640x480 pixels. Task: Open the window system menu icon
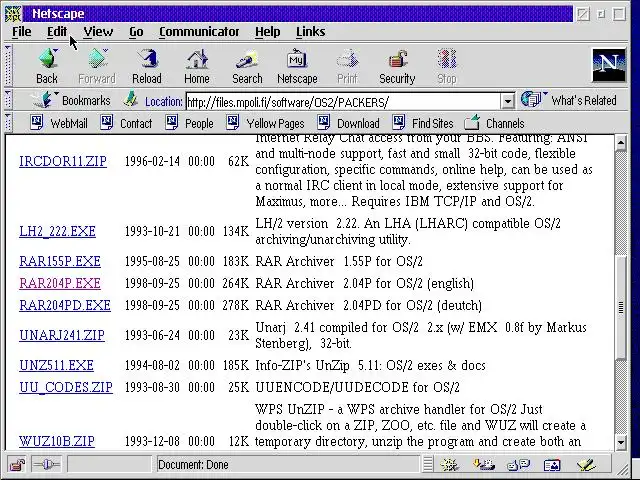(x=13, y=14)
